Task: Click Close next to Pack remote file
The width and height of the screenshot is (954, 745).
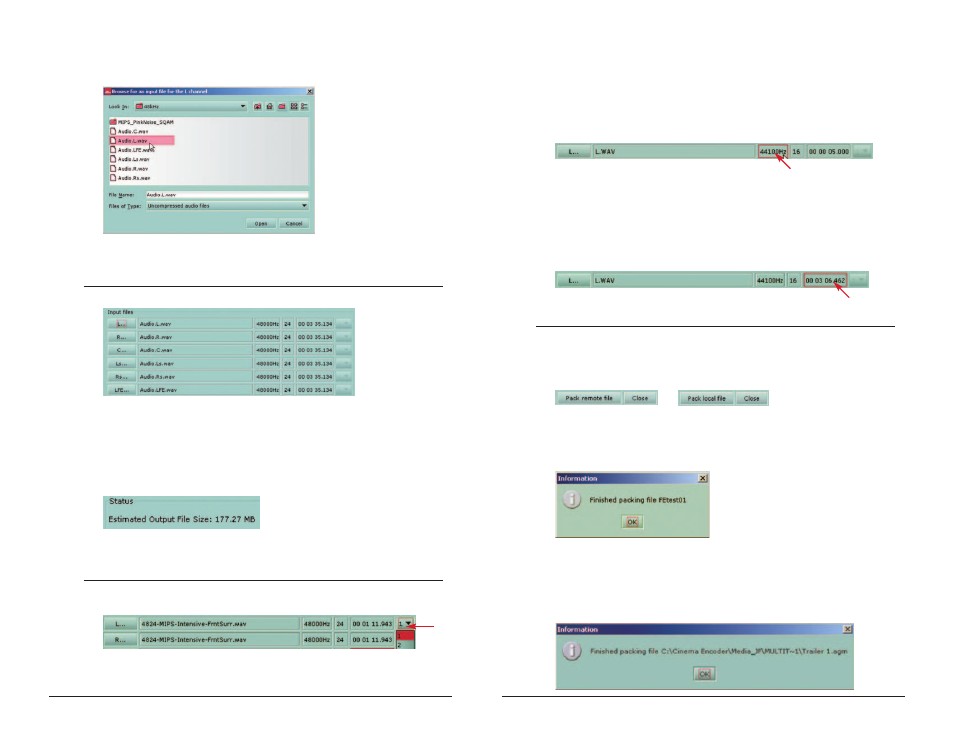Action: pyautogui.click(x=640, y=398)
